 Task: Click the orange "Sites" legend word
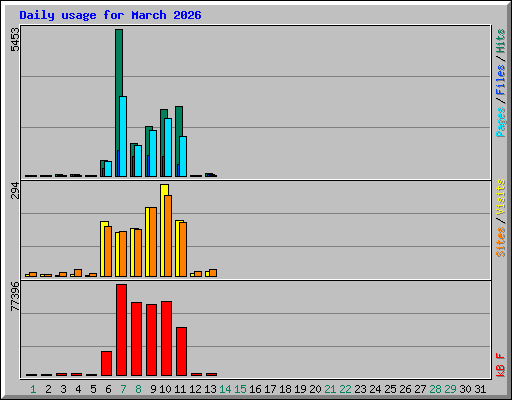click(501, 242)
